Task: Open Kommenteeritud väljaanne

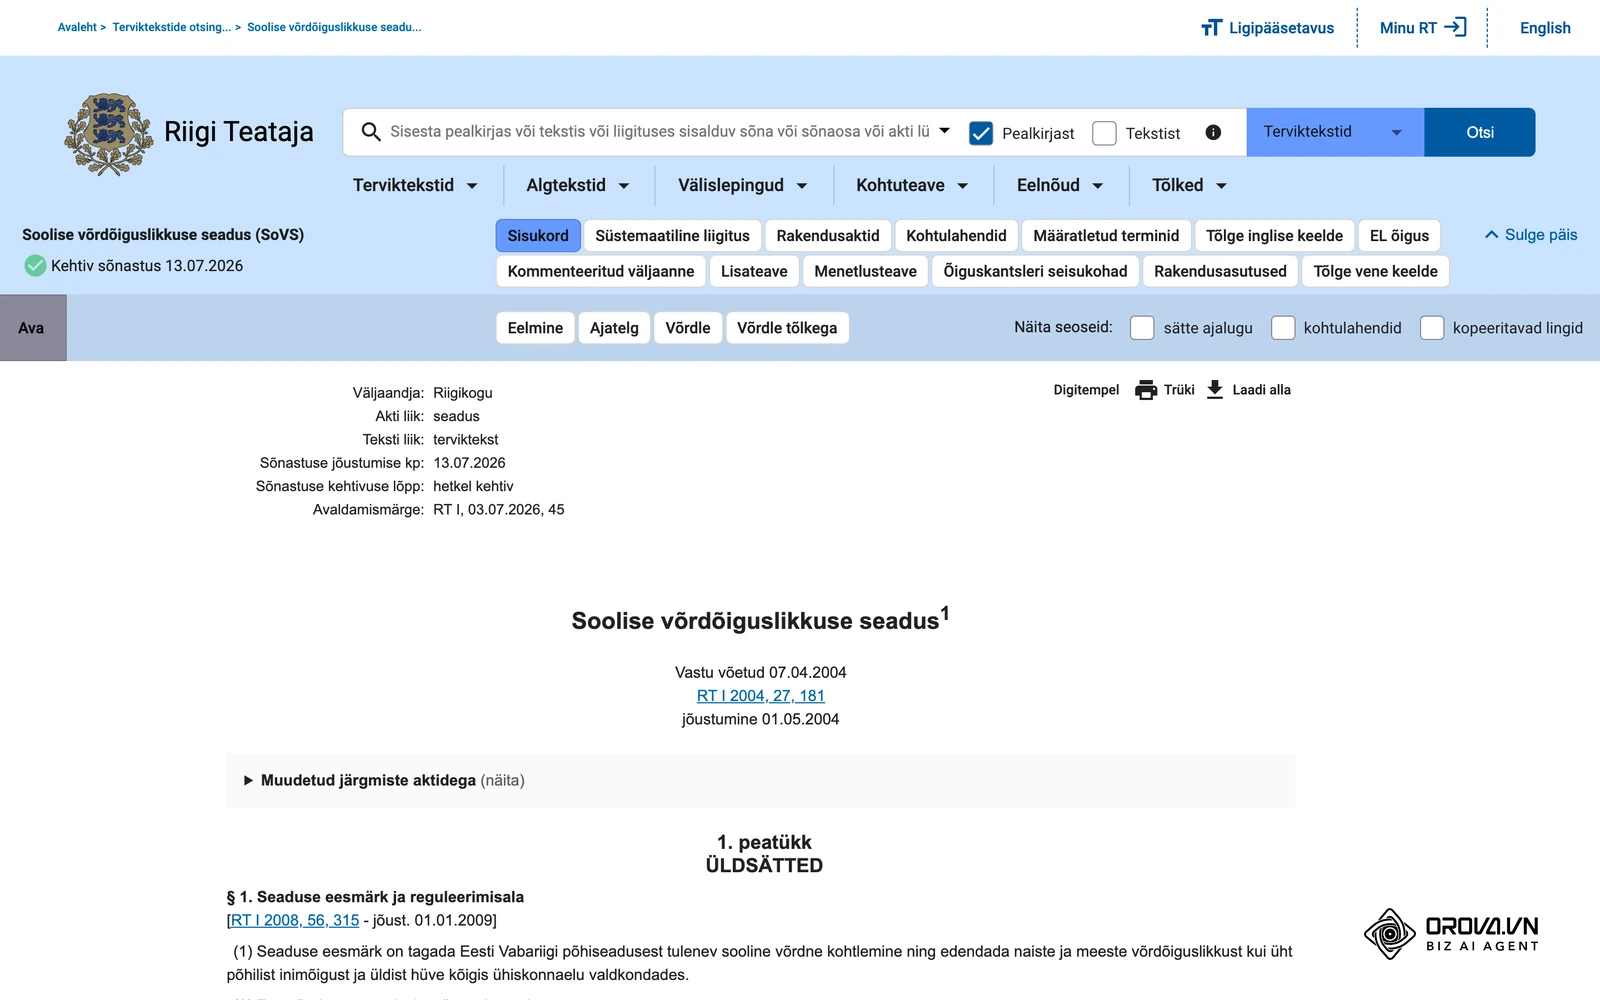Action: pyautogui.click(x=601, y=271)
